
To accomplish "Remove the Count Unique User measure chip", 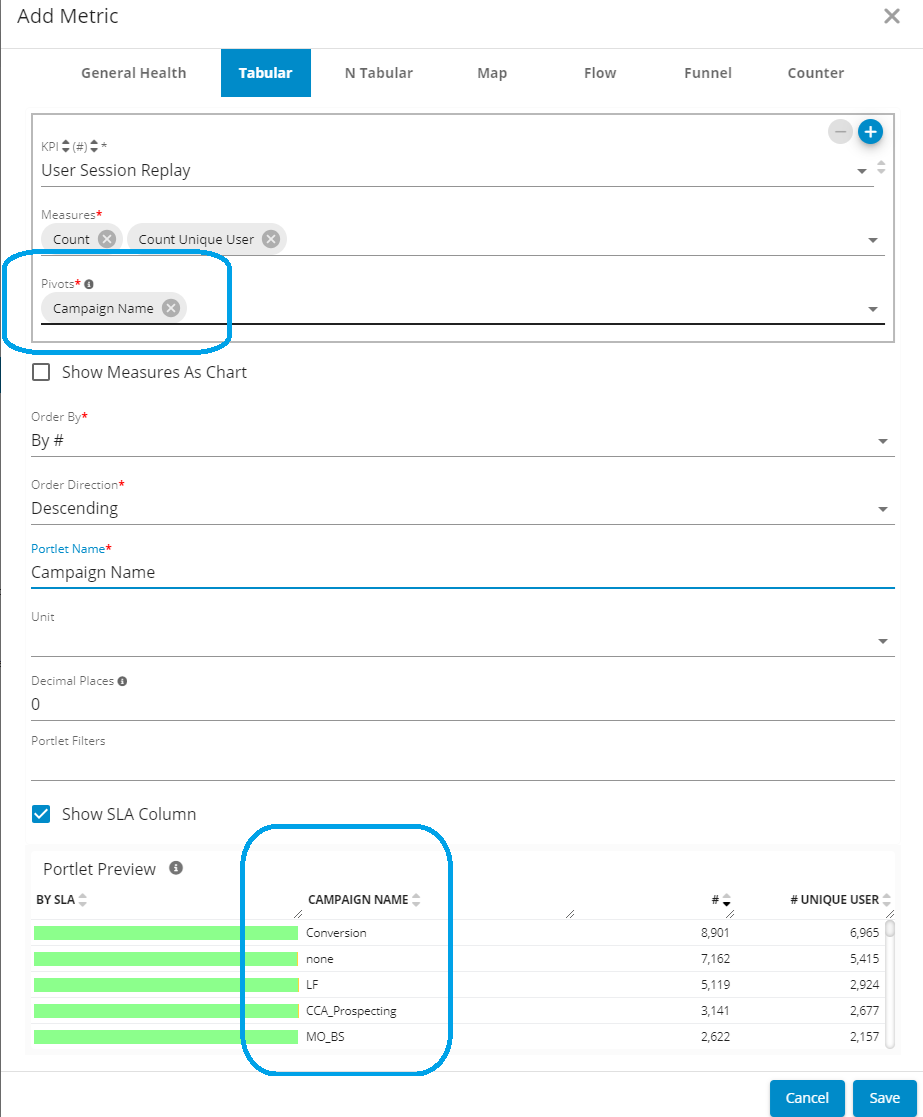I will (270, 239).
